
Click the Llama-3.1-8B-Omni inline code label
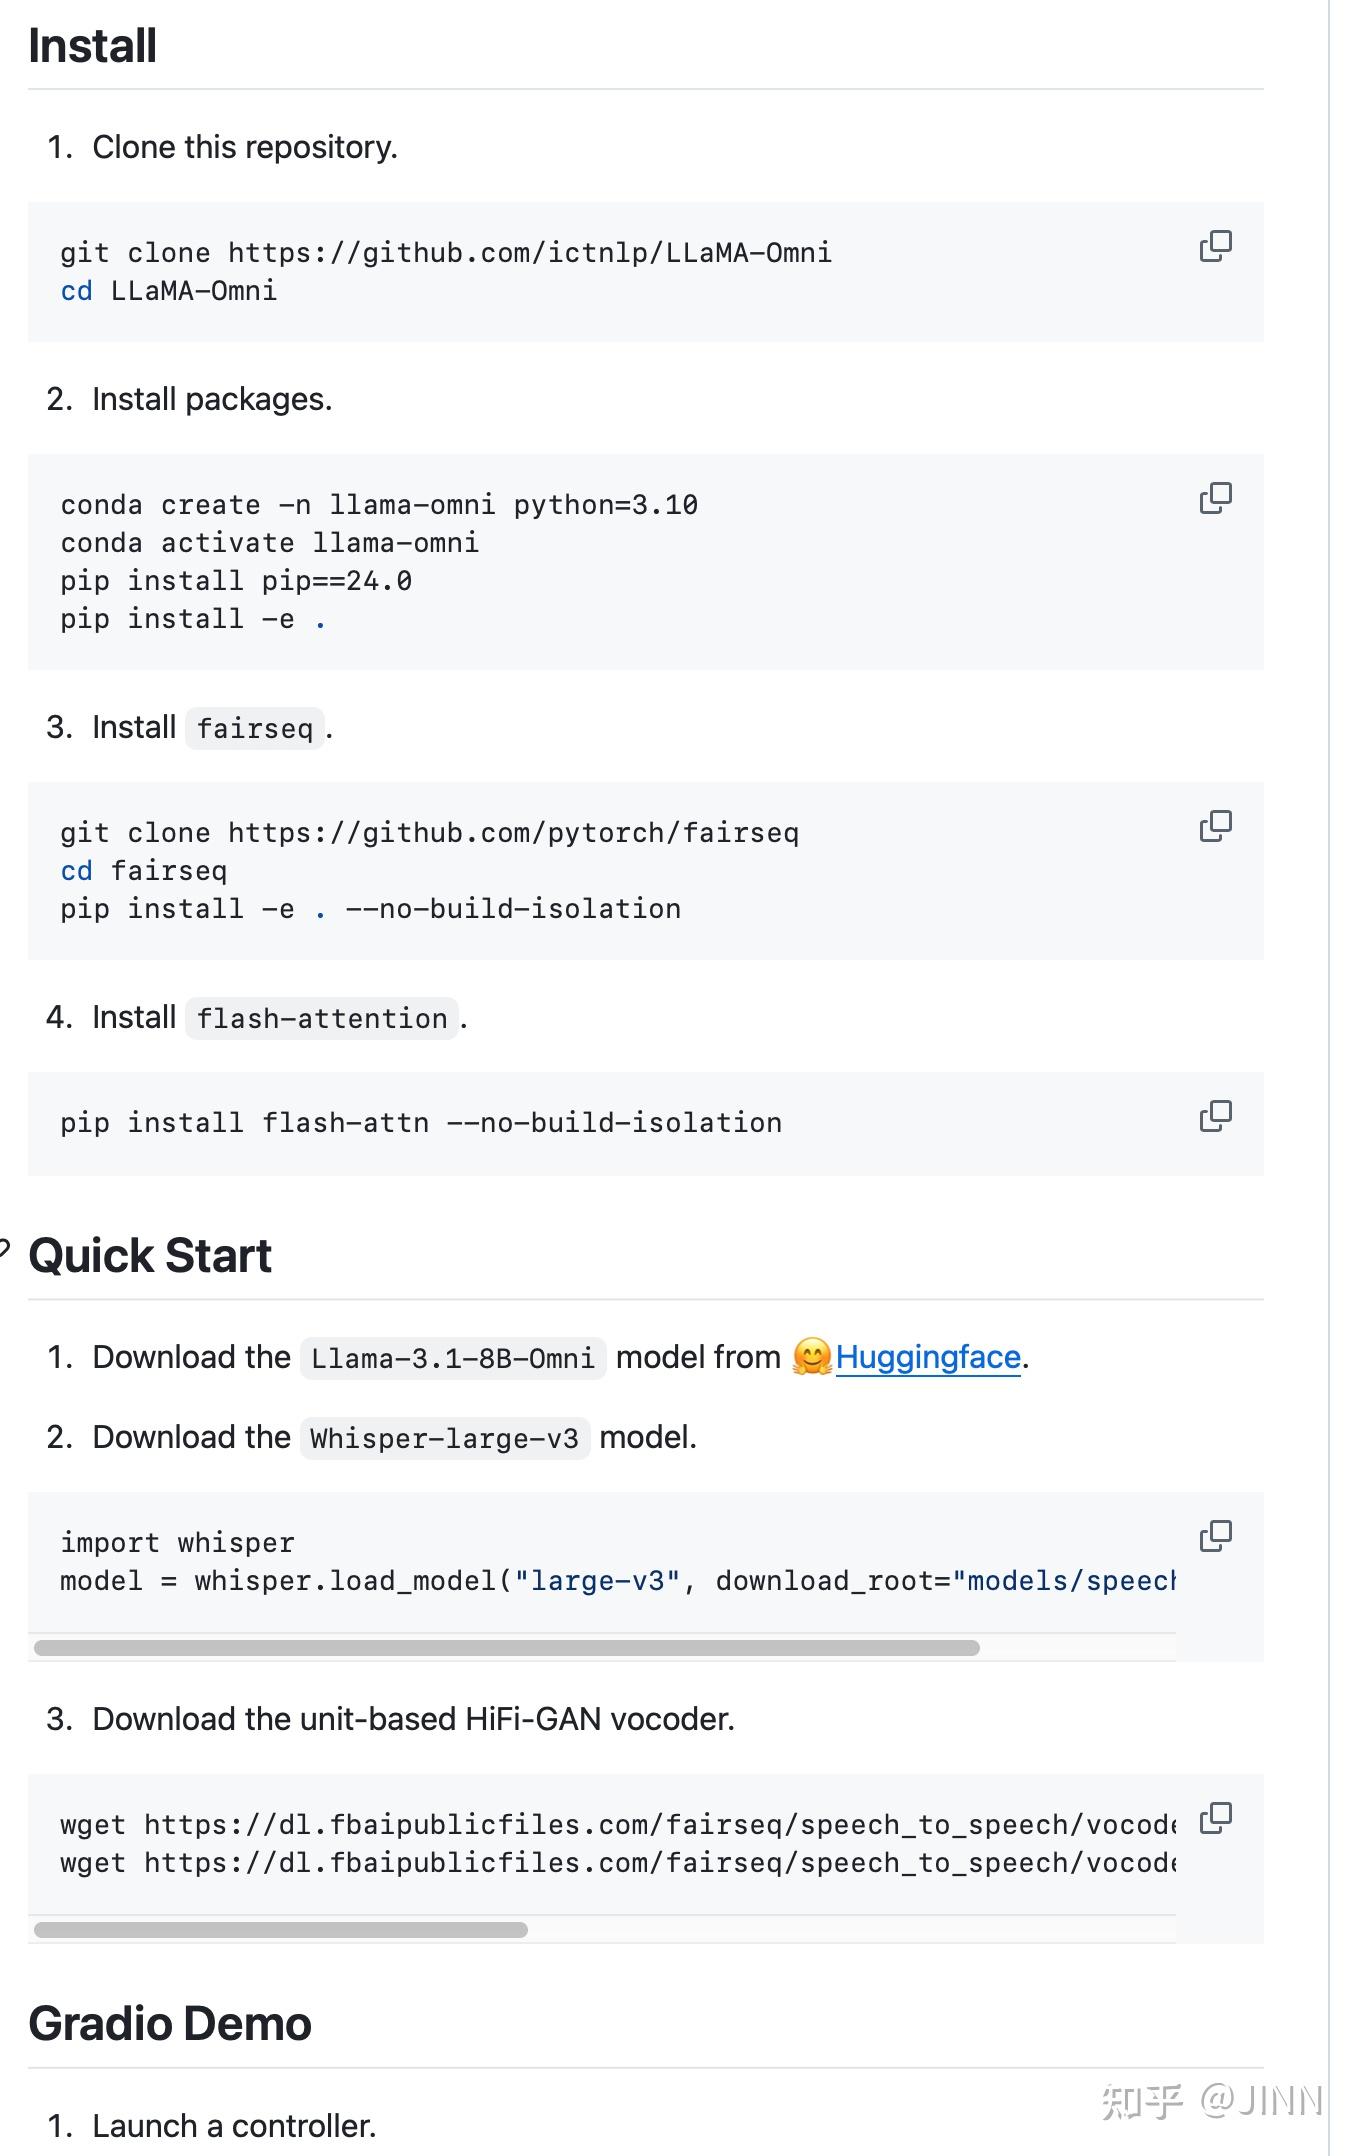pyautogui.click(x=453, y=1358)
